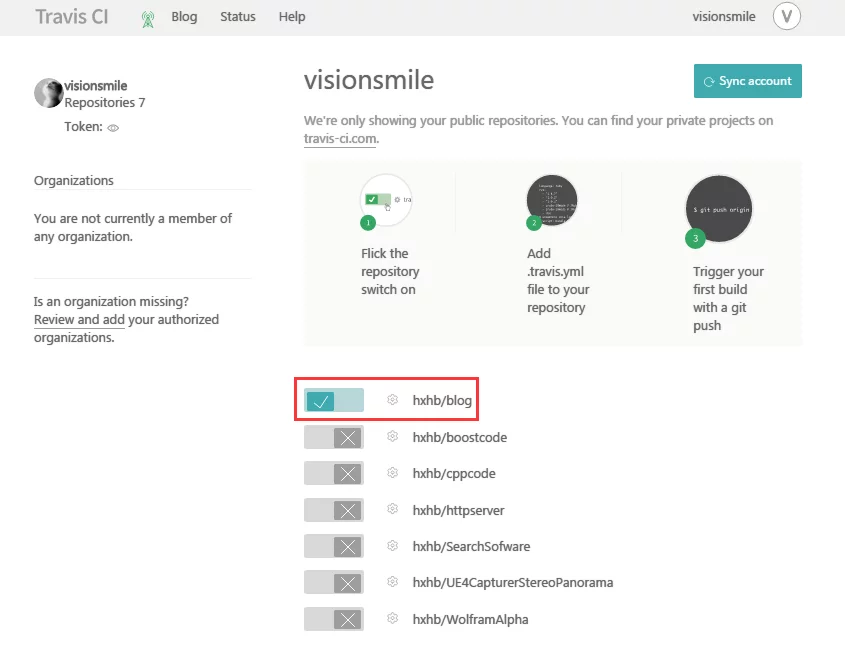This screenshot has width=845, height=655.
Task: Open the visionsmile account menu in header
Action: point(726,16)
